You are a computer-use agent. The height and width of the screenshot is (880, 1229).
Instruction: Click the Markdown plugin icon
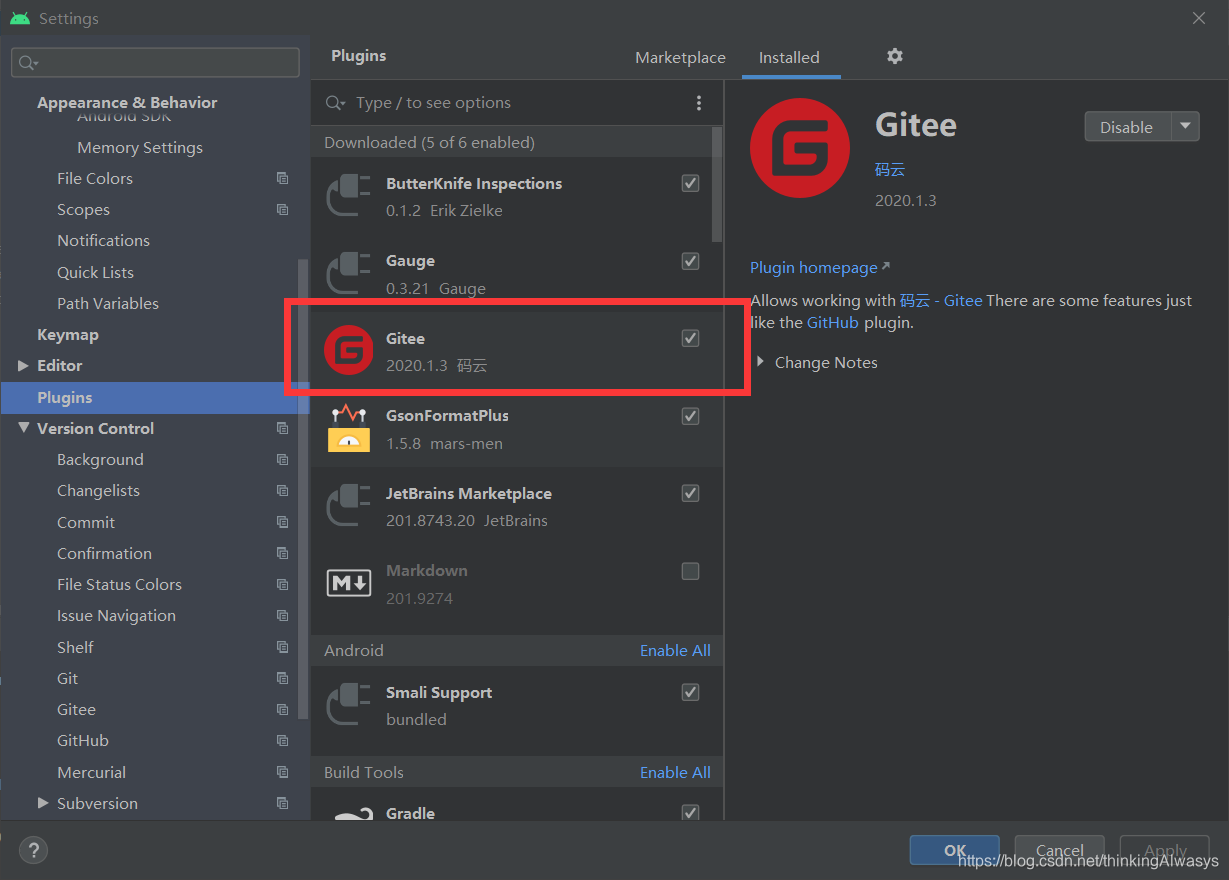click(x=349, y=582)
